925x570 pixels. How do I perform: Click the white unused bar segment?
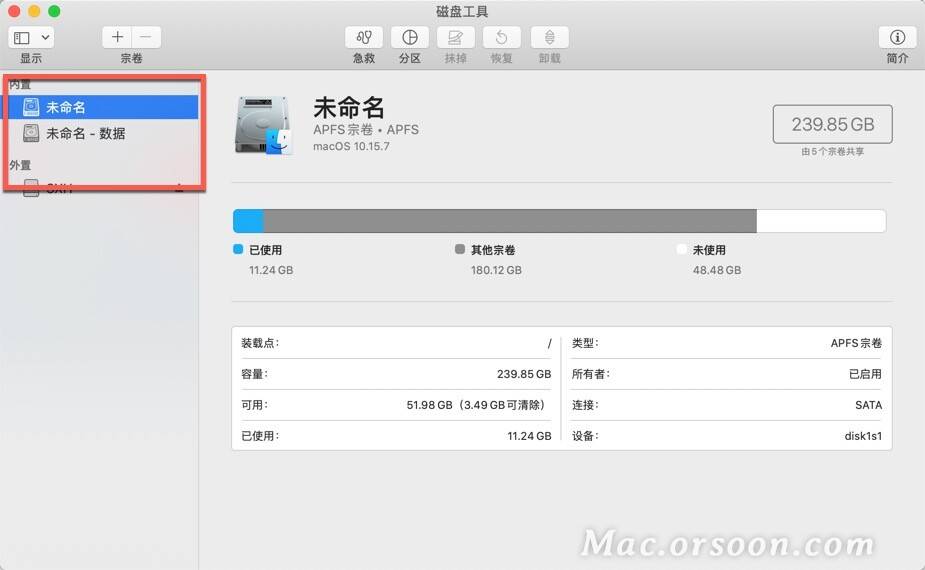pos(821,221)
